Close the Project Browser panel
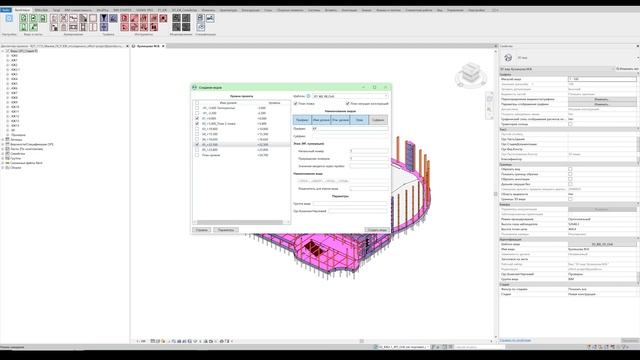 [x=127, y=46]
